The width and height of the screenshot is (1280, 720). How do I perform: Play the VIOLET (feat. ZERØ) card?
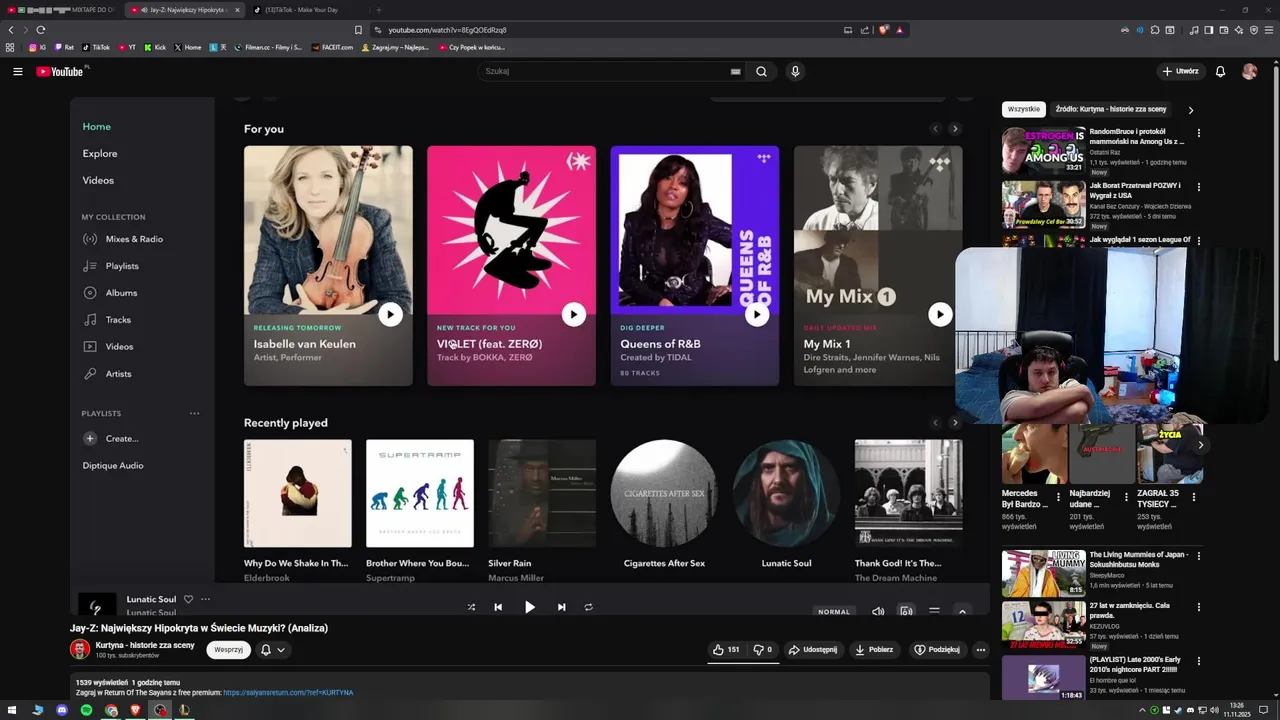pyautogui.click(x=573, y=315)
